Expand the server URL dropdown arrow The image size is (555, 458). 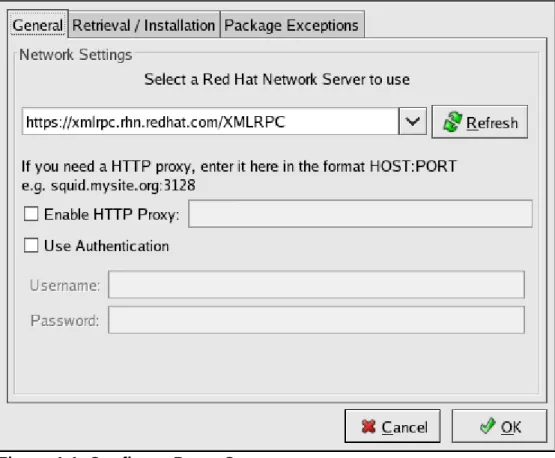click(x=413, y=121)
